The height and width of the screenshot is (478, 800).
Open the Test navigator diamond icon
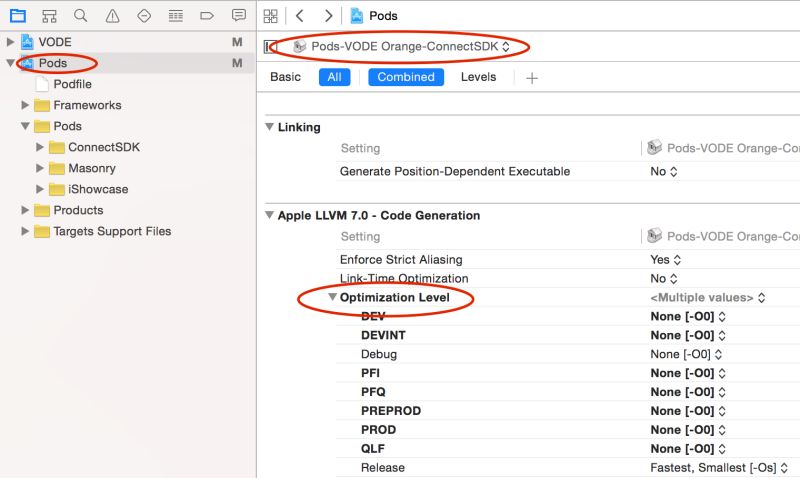(x=144, y=16)
